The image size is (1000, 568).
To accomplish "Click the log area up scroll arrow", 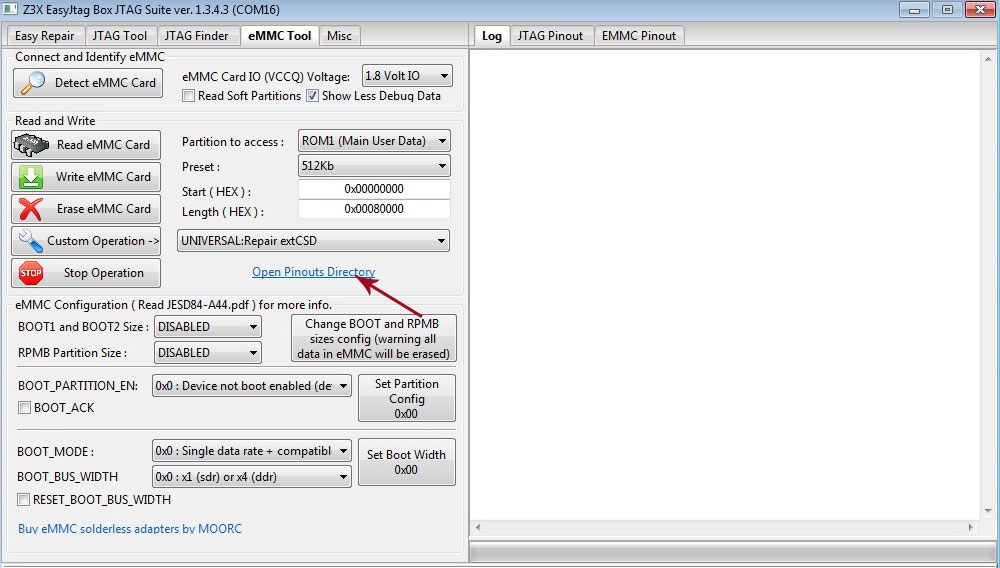I will point(989,59).
